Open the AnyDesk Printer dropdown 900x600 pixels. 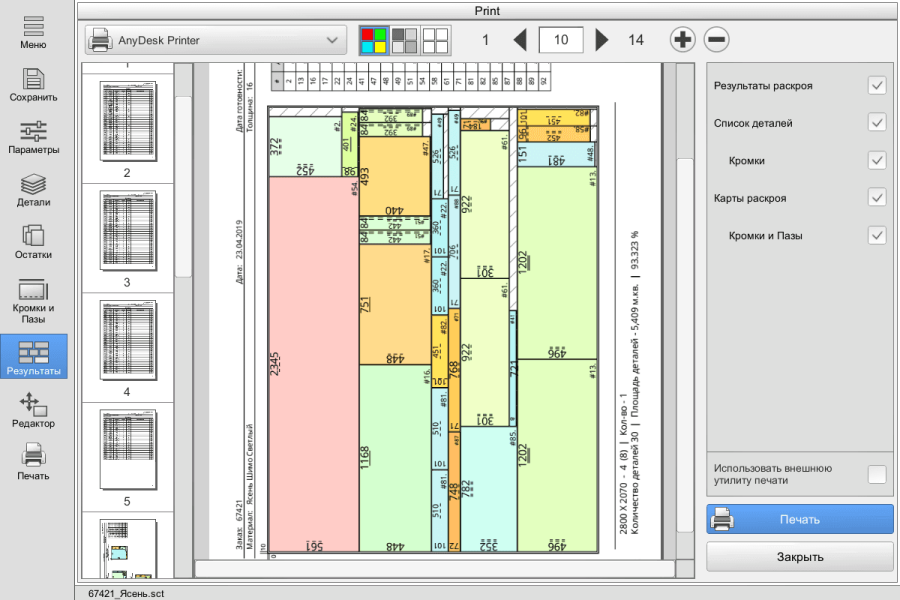pos(216,40)
